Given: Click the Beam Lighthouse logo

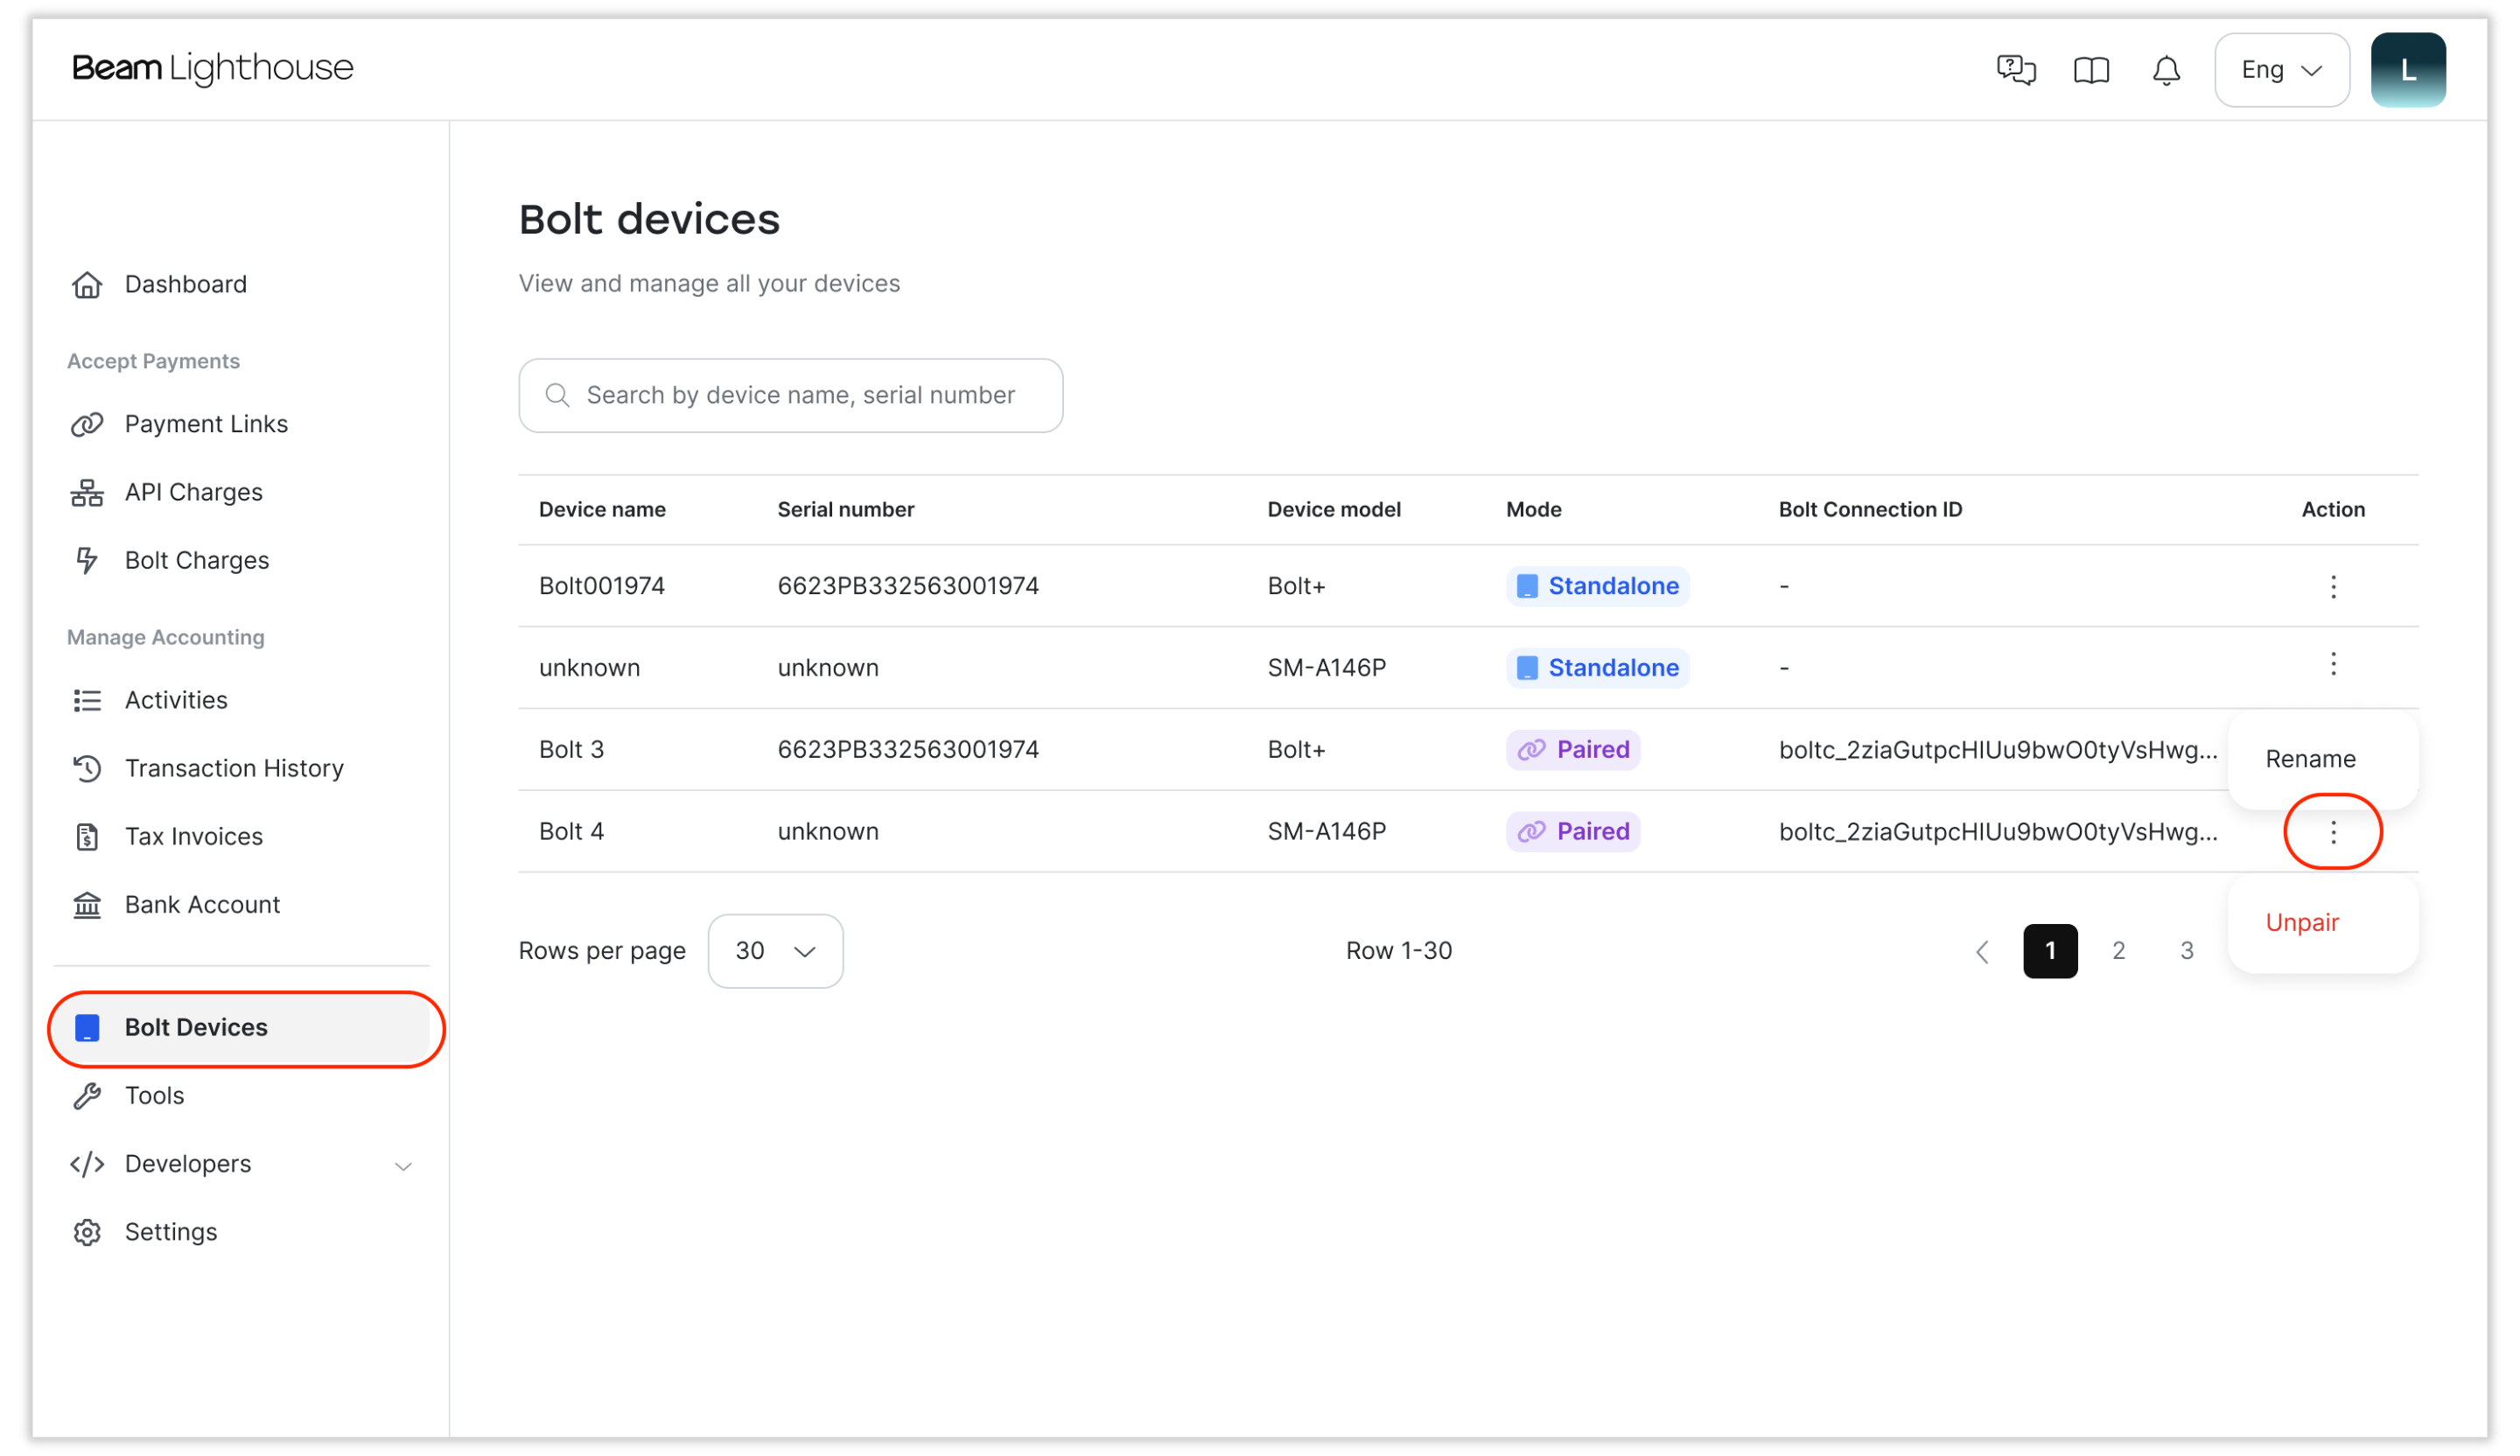Looking at the screenshot, I should pos(213,68).
